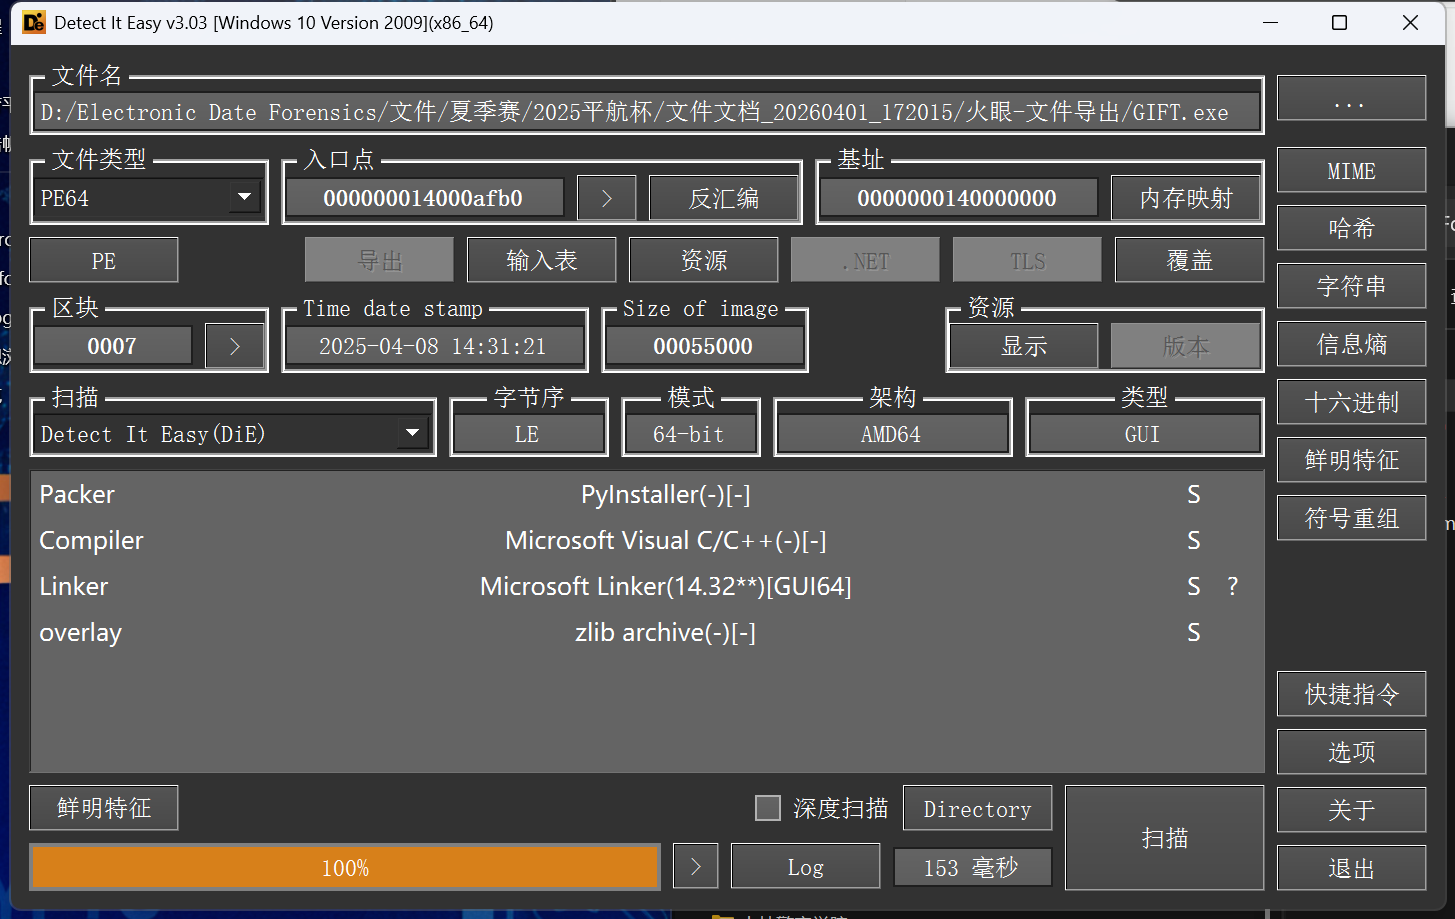The width and height of the screenshot is (1455, 919).
Task: Select the zlib archive overlay row
Action: pos(647,632)
